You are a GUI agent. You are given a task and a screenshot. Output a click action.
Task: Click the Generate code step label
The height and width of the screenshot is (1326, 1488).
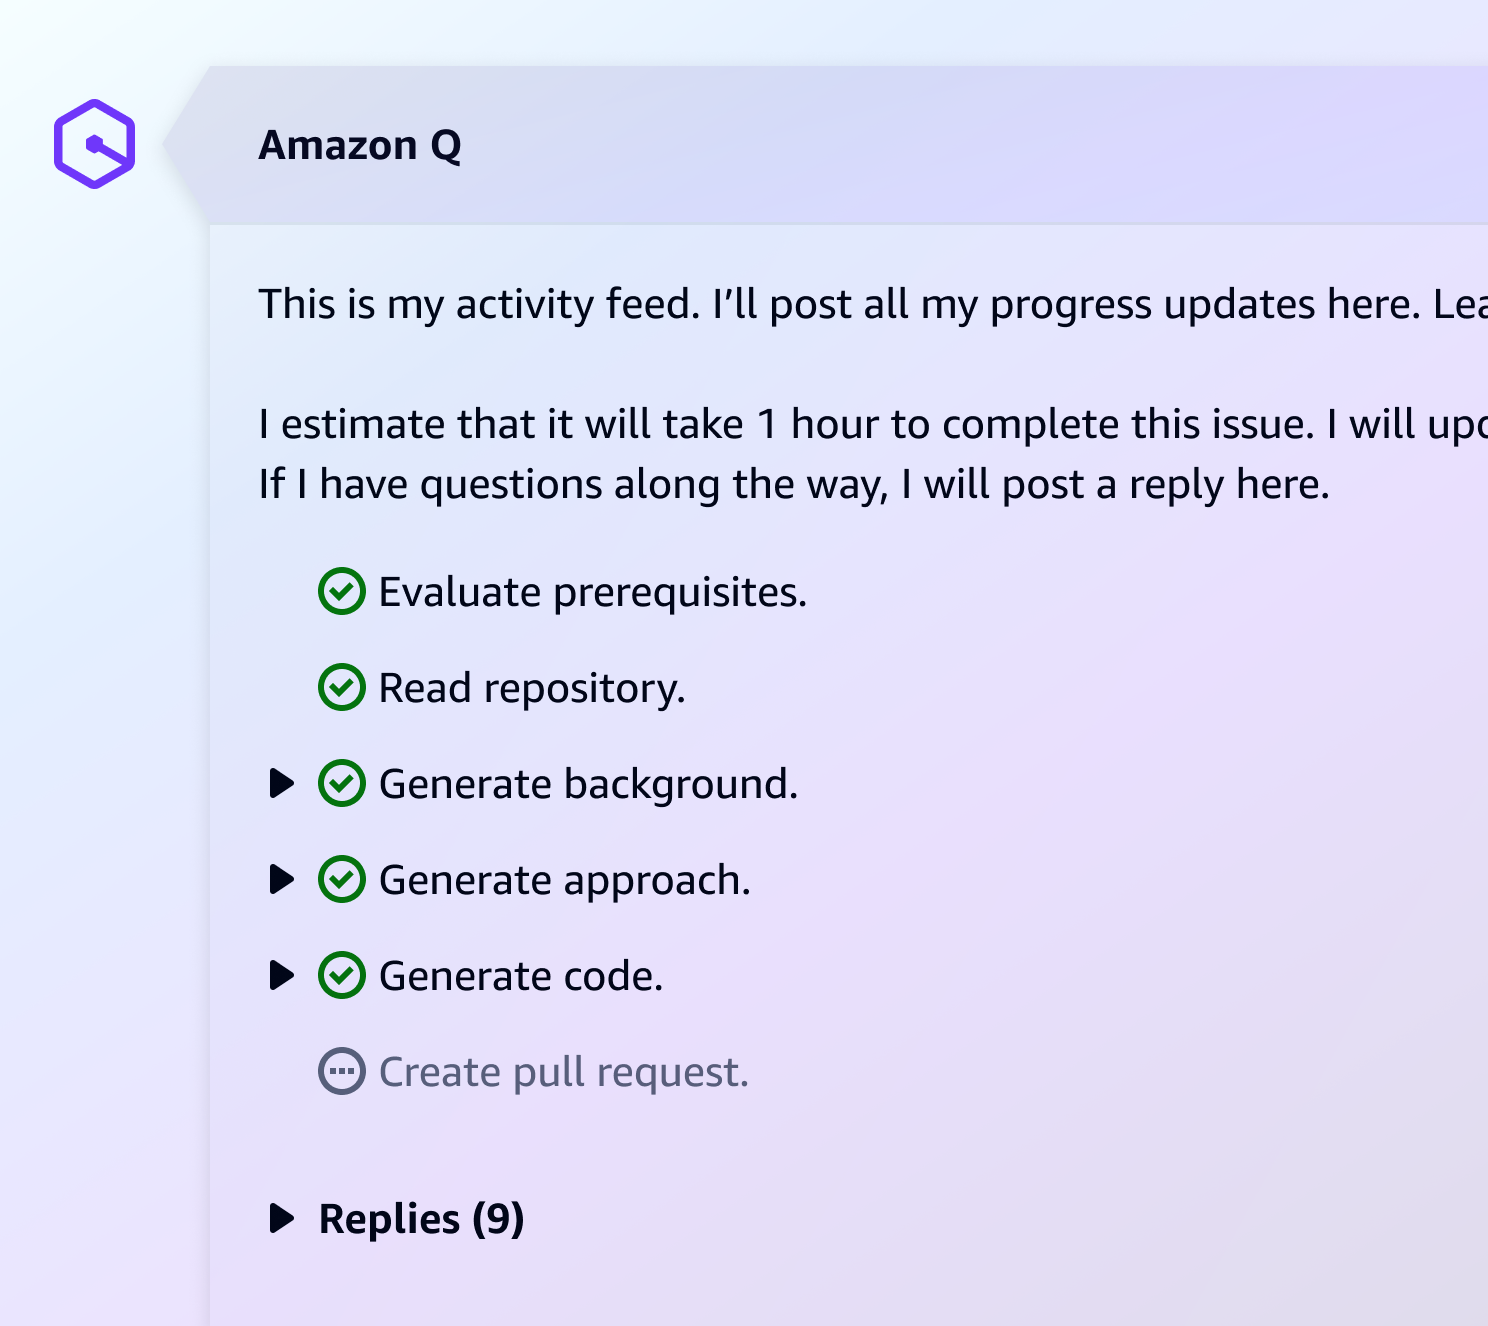[520, 976]
